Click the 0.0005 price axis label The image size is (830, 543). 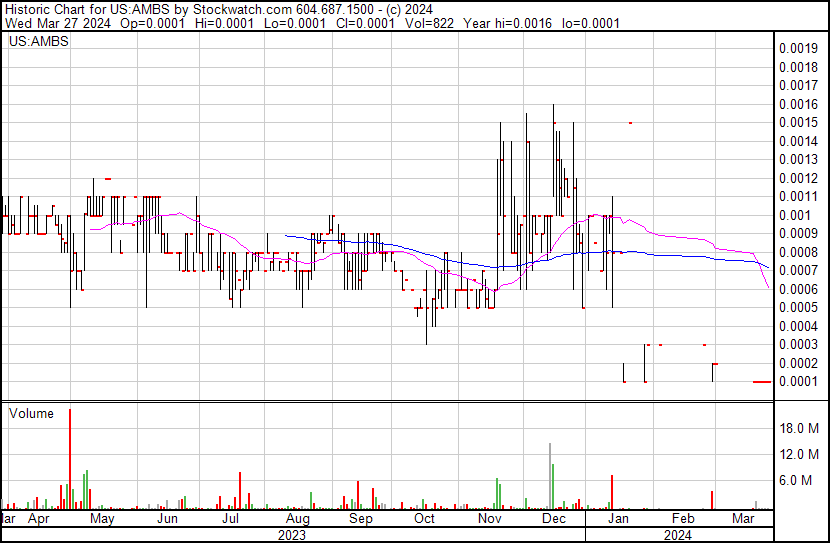[x=798, y=307]
